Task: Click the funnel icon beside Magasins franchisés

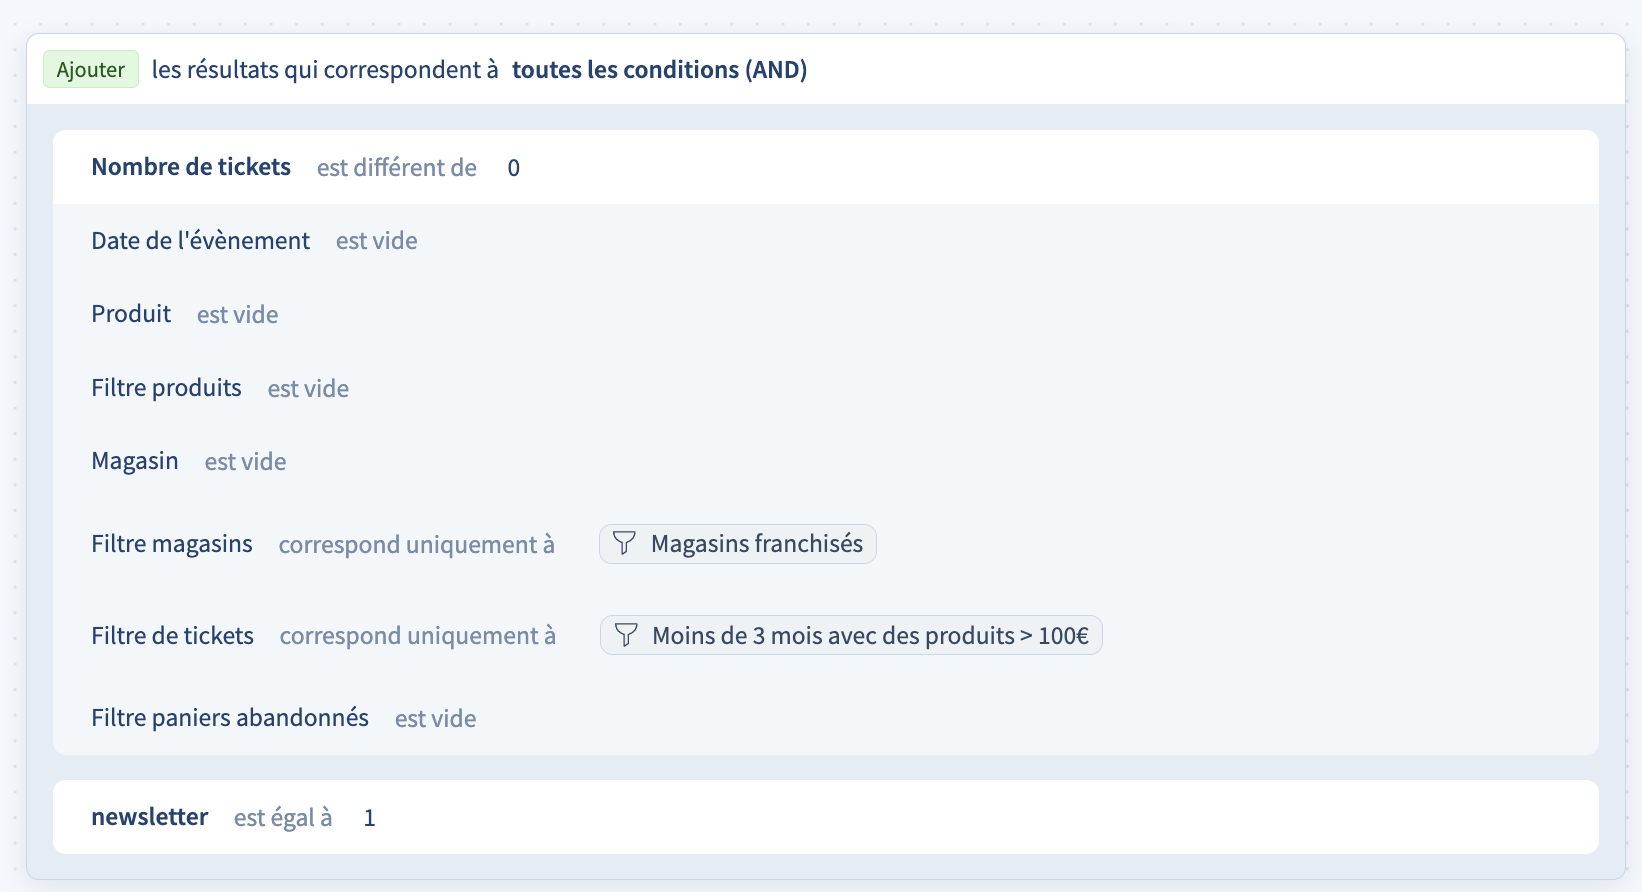Action: (624, 544)
